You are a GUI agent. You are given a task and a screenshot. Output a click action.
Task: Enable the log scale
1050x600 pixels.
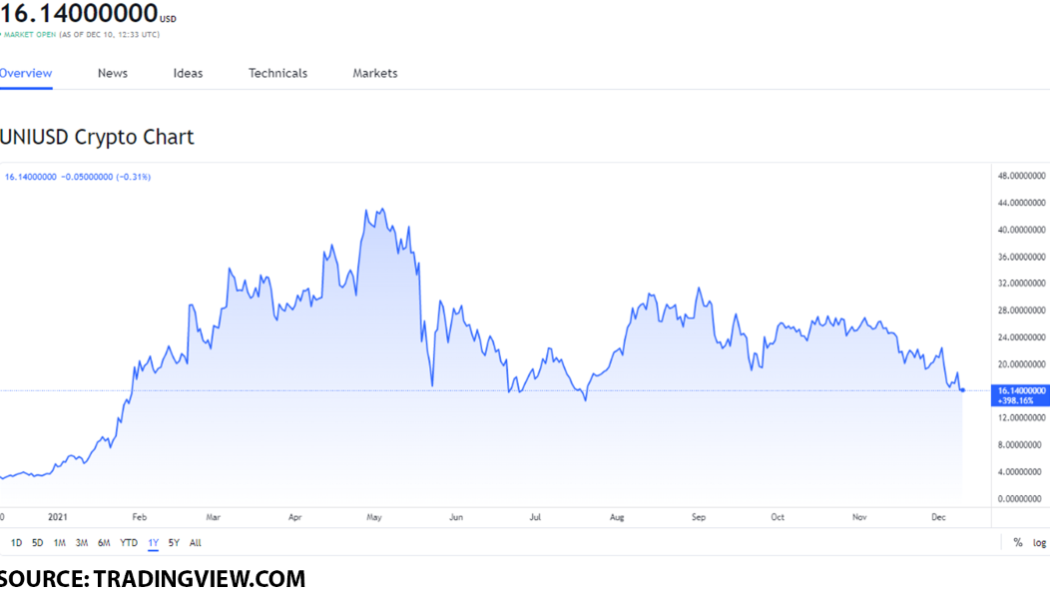click(x=1039, y=542)
